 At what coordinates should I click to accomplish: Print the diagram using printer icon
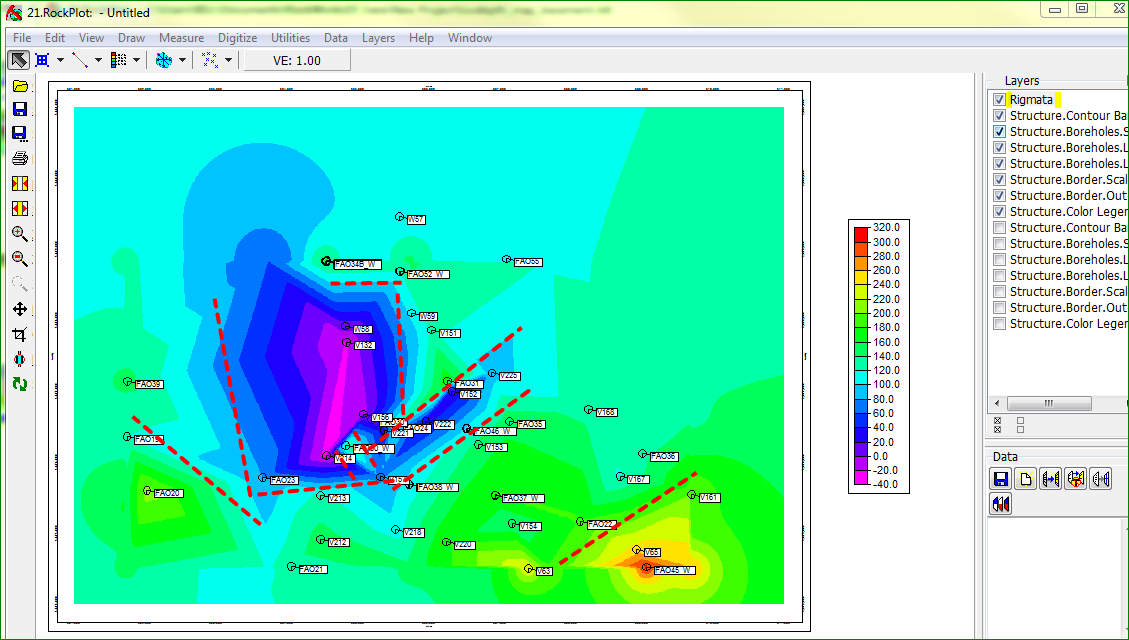coord(20,158)
